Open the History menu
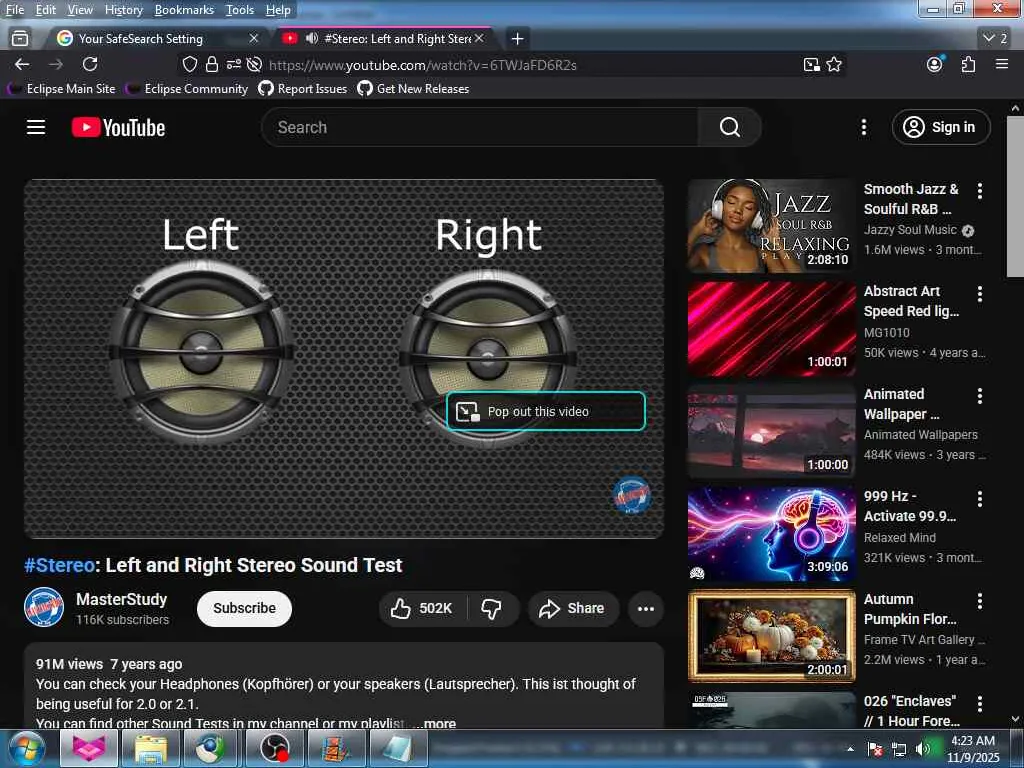This screenshot has height=768, width=1024. tap(123, 10)
